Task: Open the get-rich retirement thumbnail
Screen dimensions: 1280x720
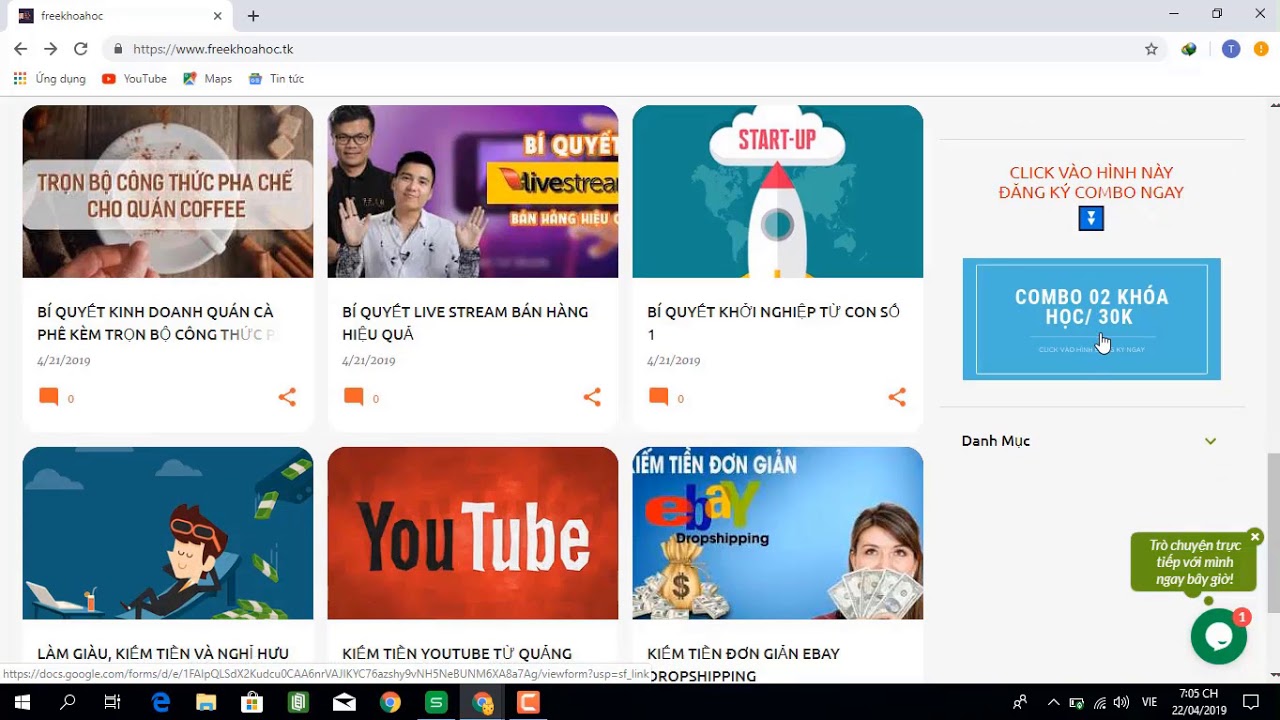Action: click(x=168, y=533)
